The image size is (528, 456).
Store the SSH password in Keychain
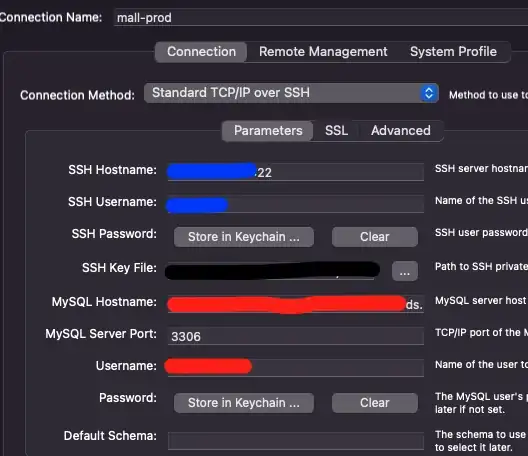coord(244,237)
